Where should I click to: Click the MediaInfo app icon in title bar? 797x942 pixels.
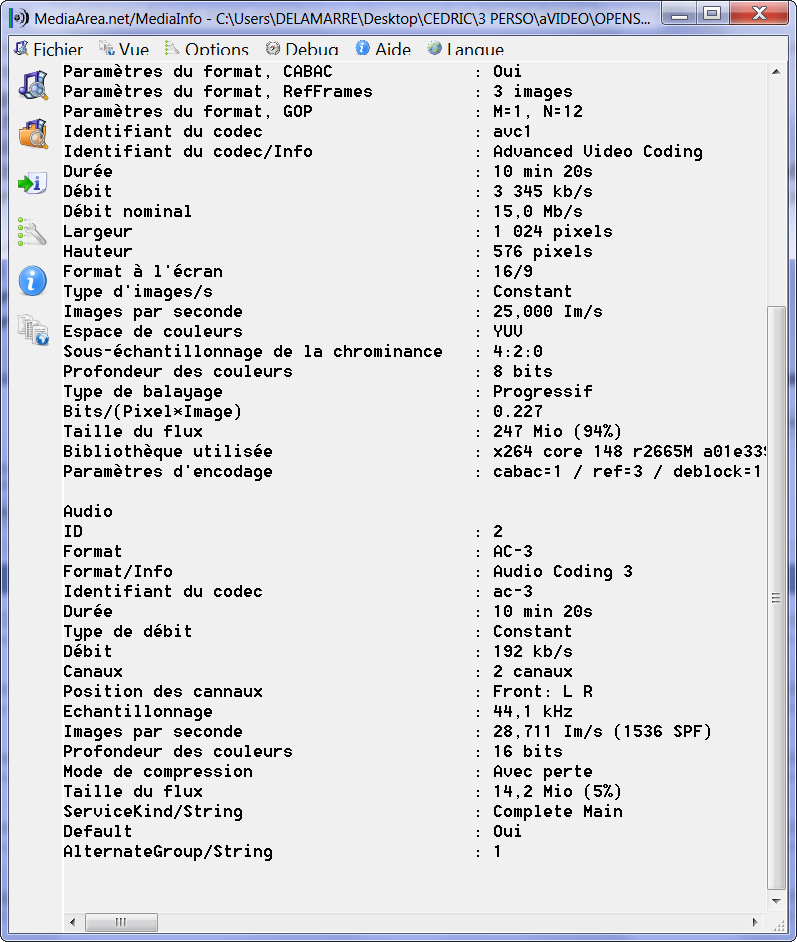18,18
